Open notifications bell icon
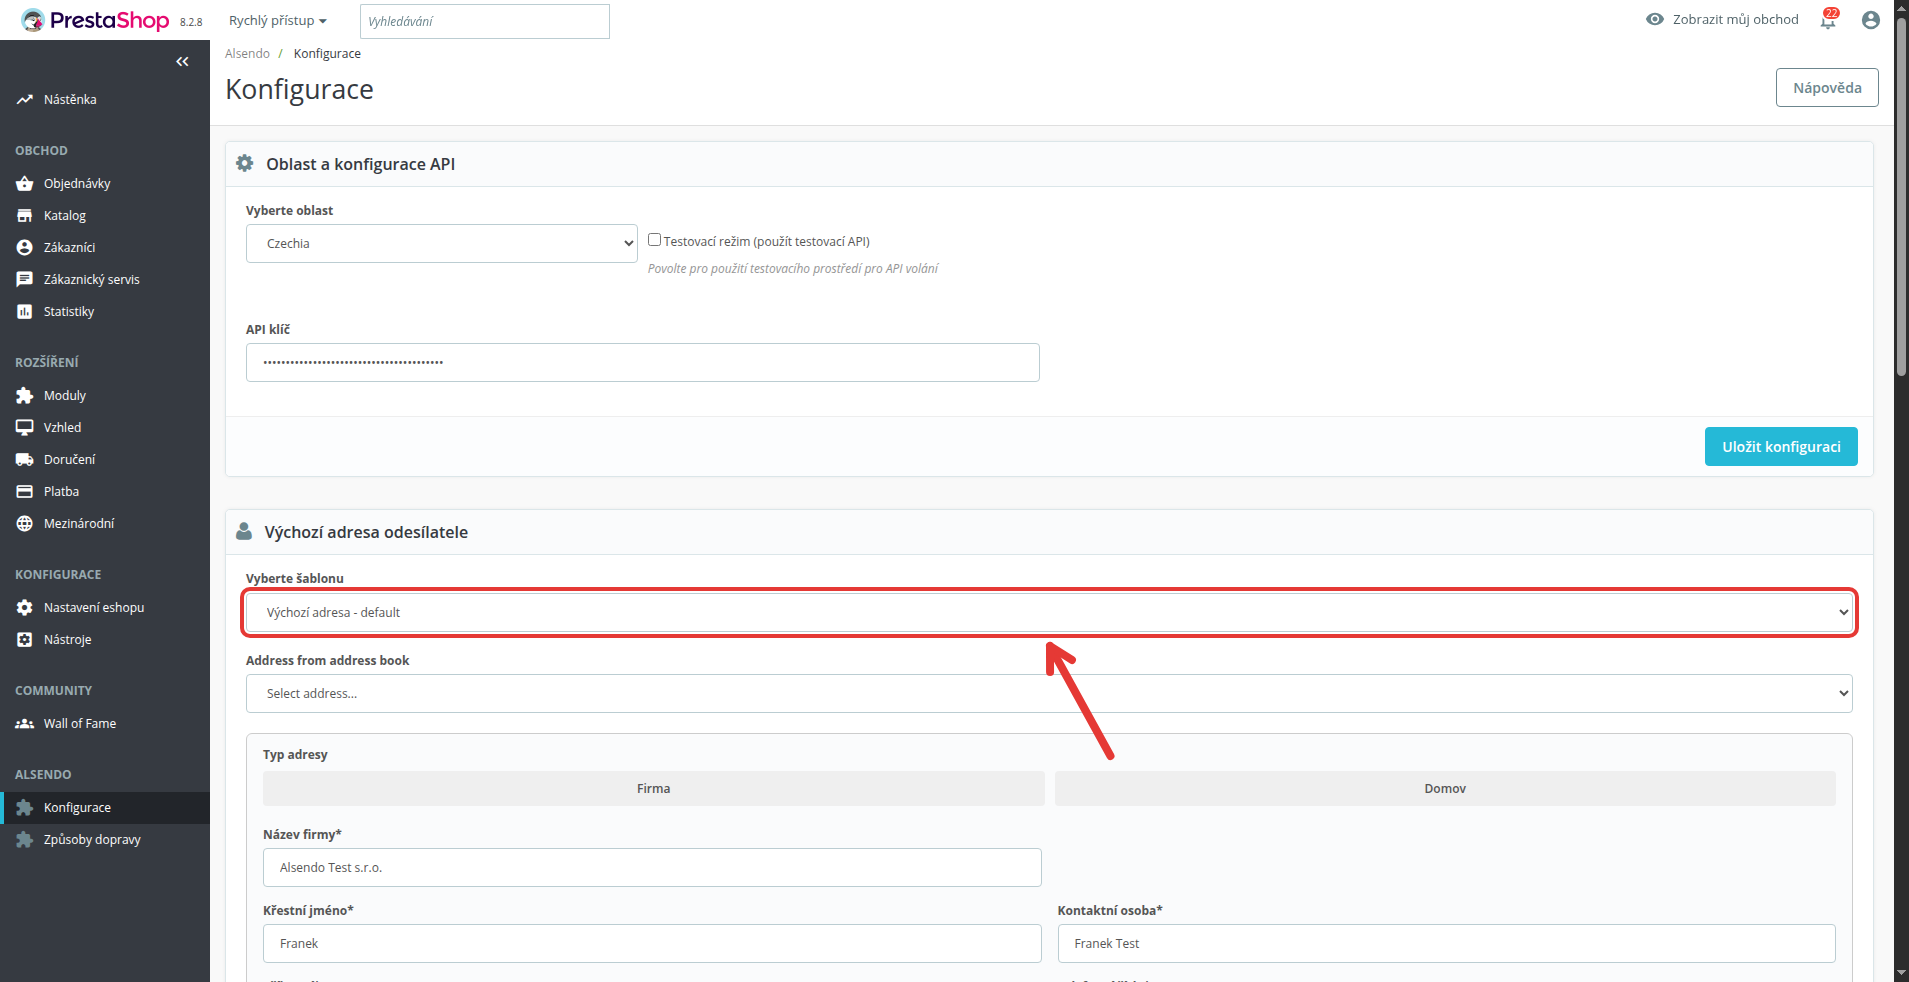Viewport: 1909px width, 982px height. (1828, 20)
